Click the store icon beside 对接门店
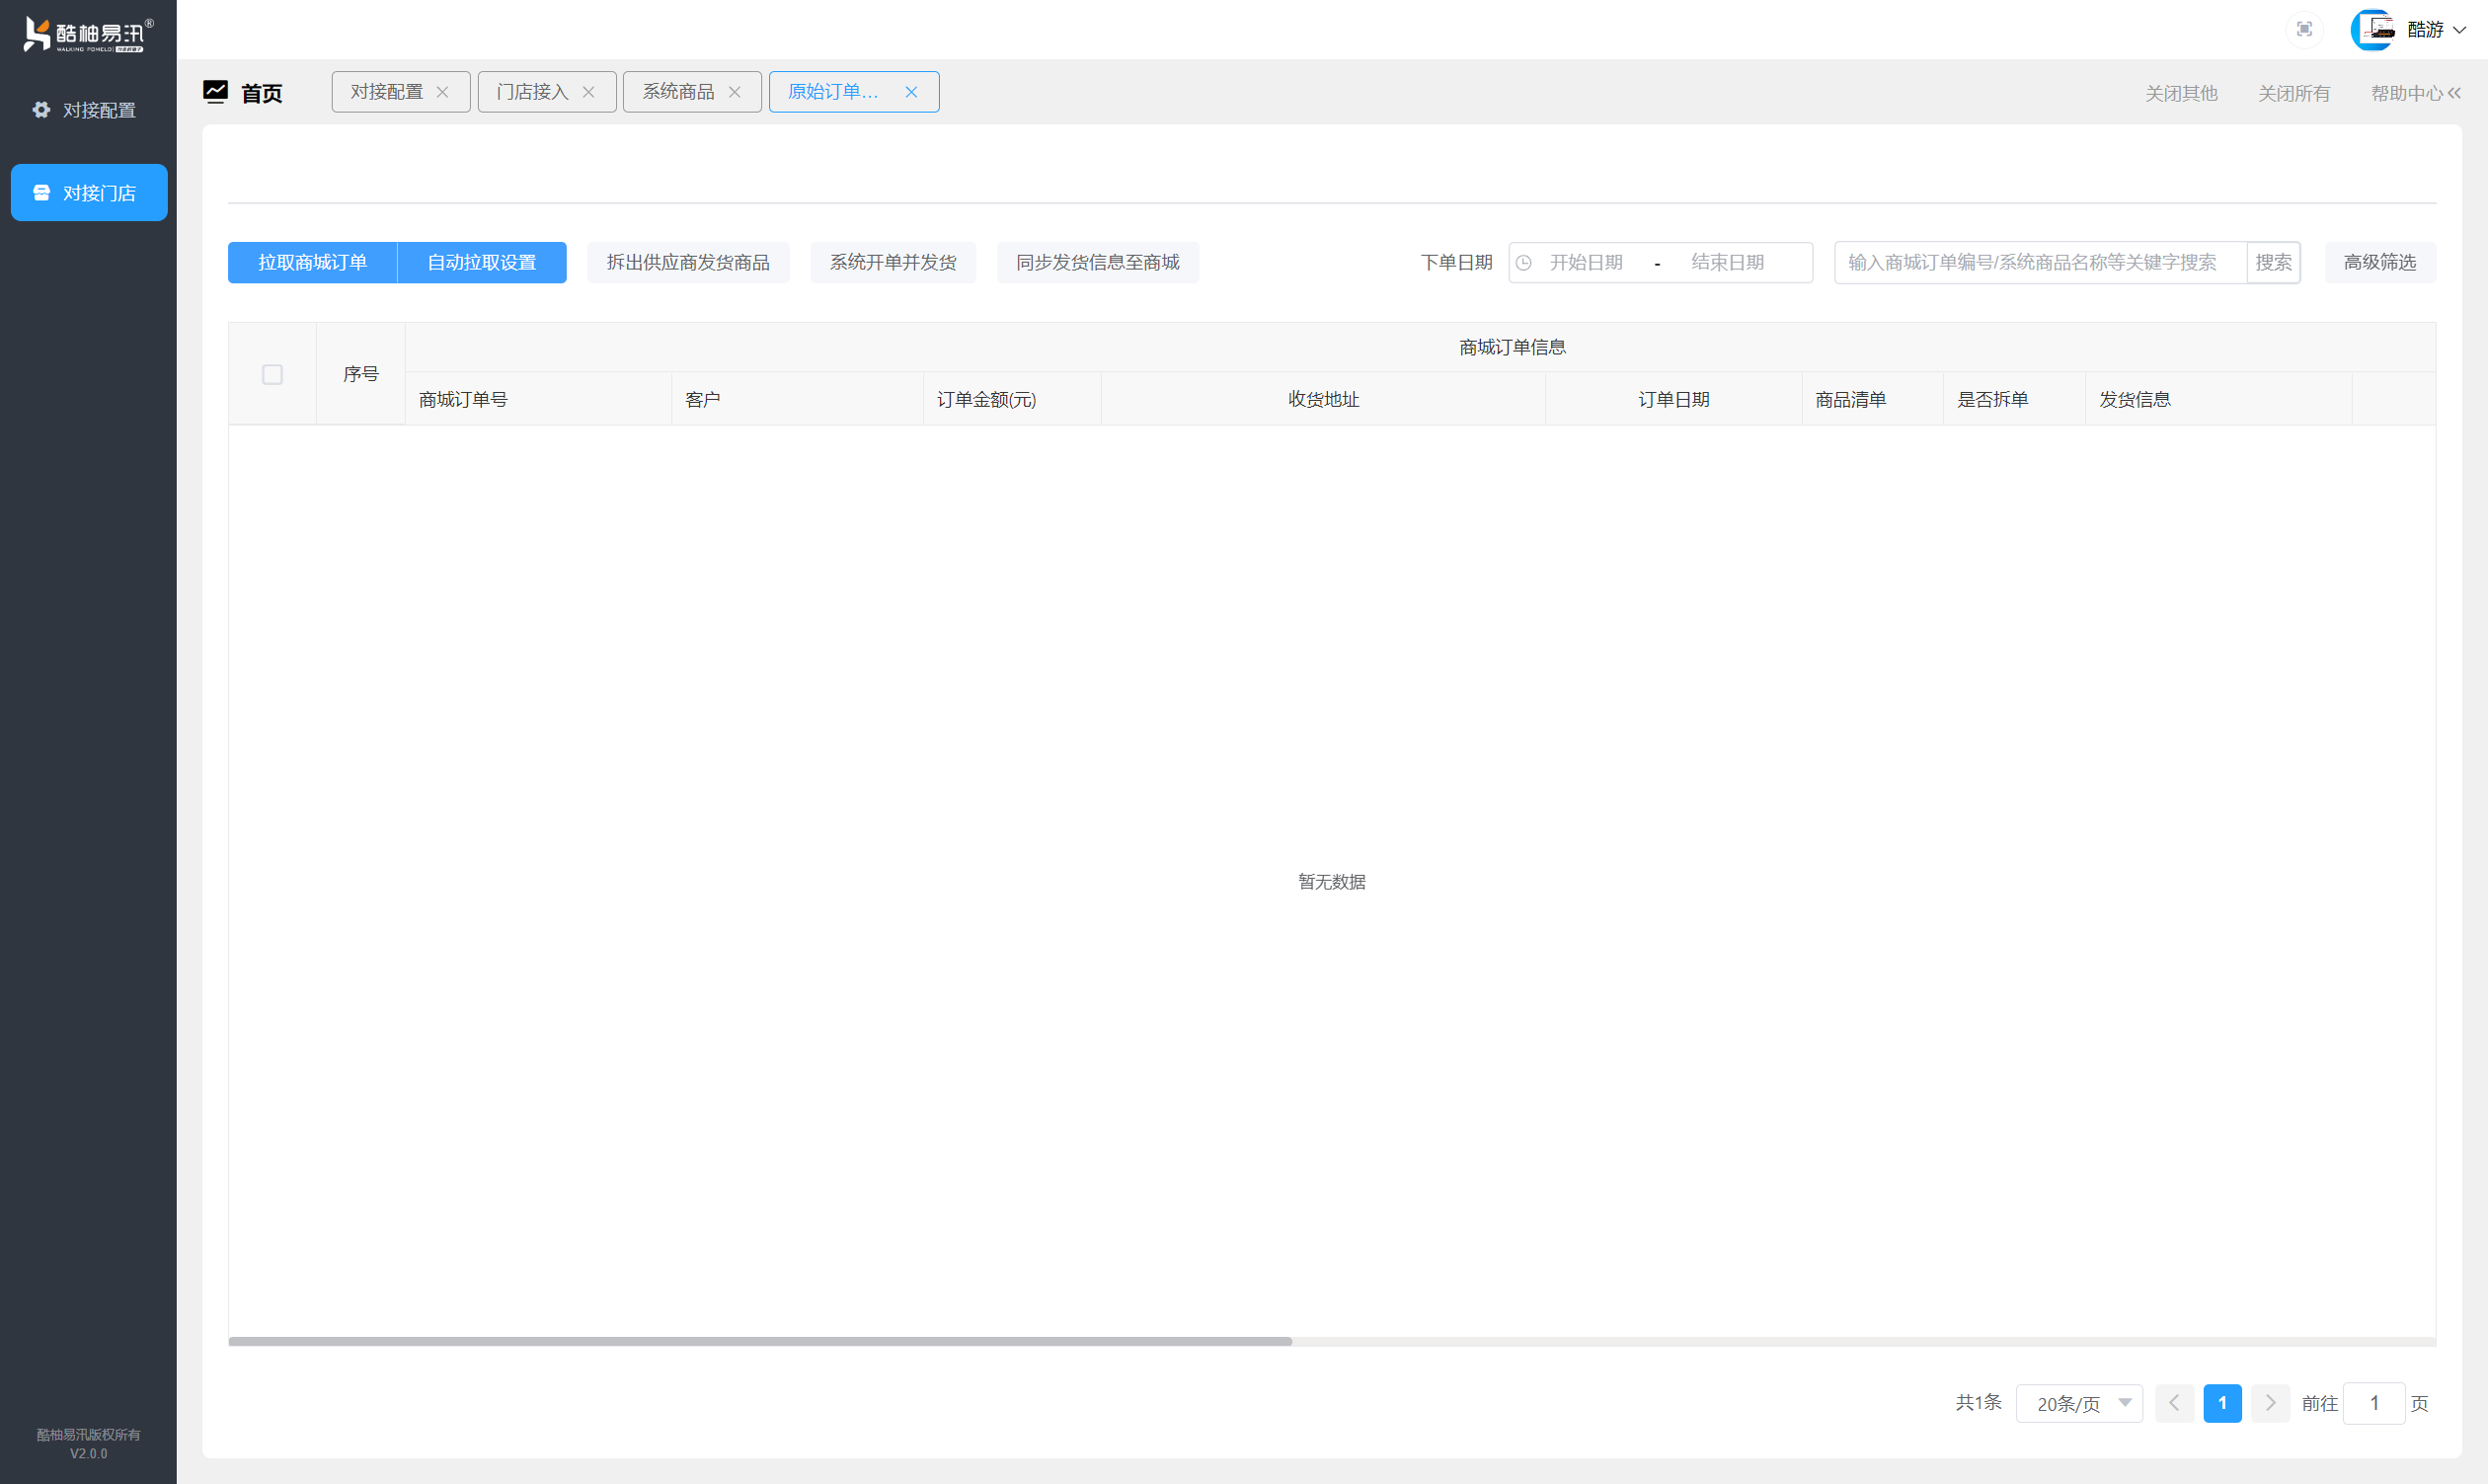Screen dimensions: 2488x1484 tap(41, 193)
